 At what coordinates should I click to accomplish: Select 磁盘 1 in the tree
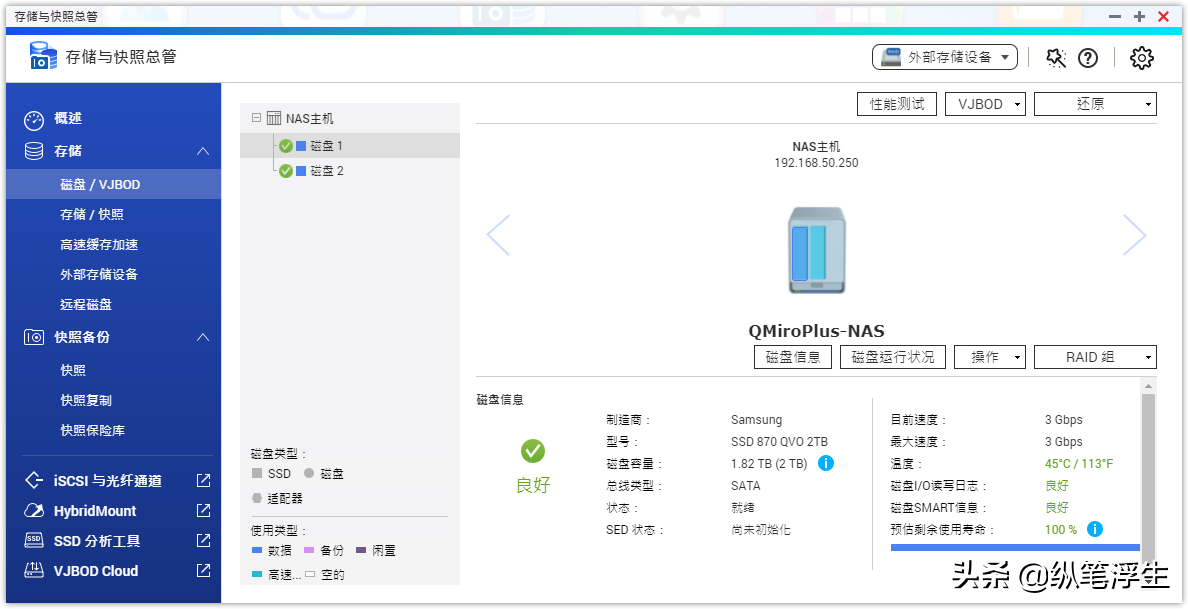pyautogui.click(x=350, y=145)
